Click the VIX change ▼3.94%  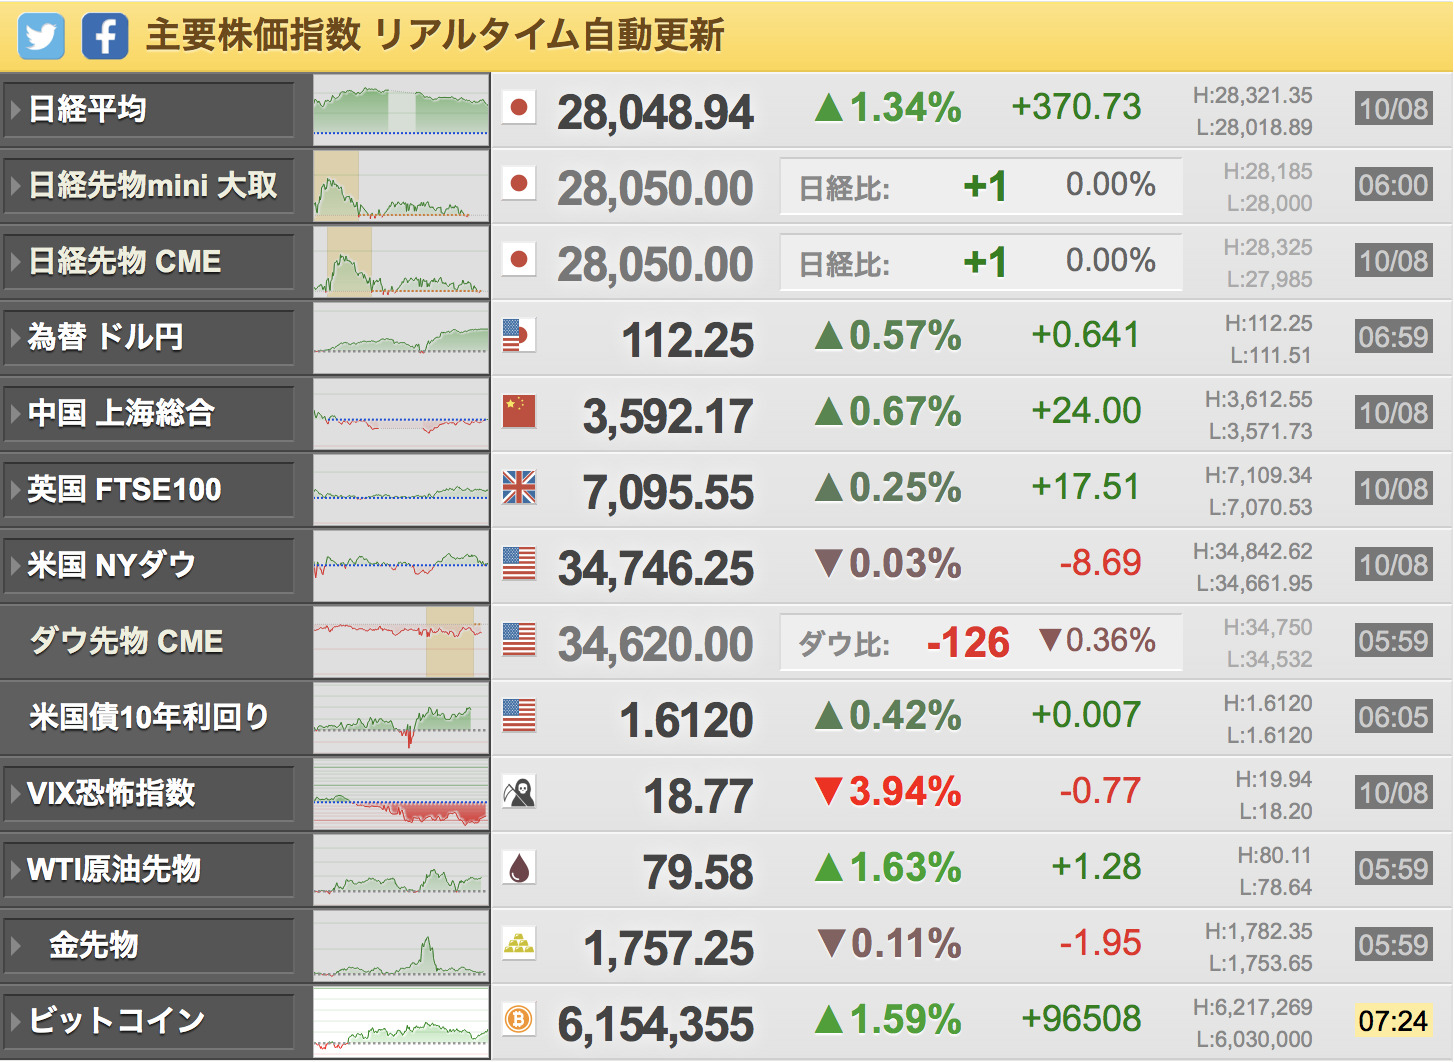click(x=888, y=791)
